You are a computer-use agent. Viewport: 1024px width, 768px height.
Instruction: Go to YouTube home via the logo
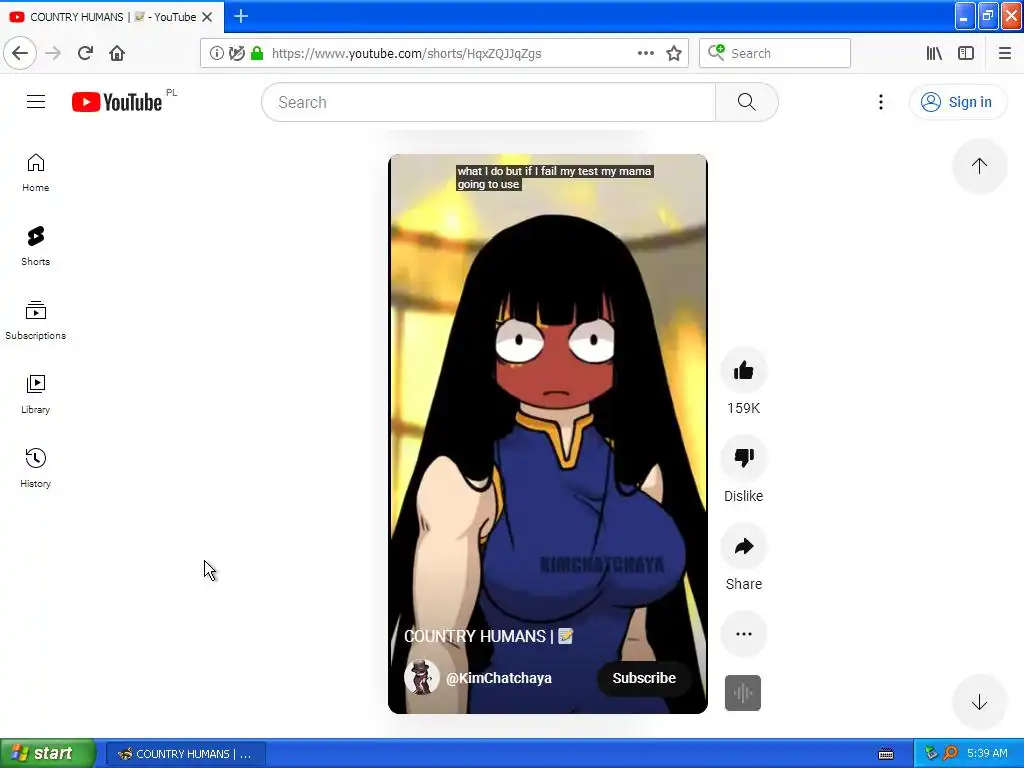point(117,102)
